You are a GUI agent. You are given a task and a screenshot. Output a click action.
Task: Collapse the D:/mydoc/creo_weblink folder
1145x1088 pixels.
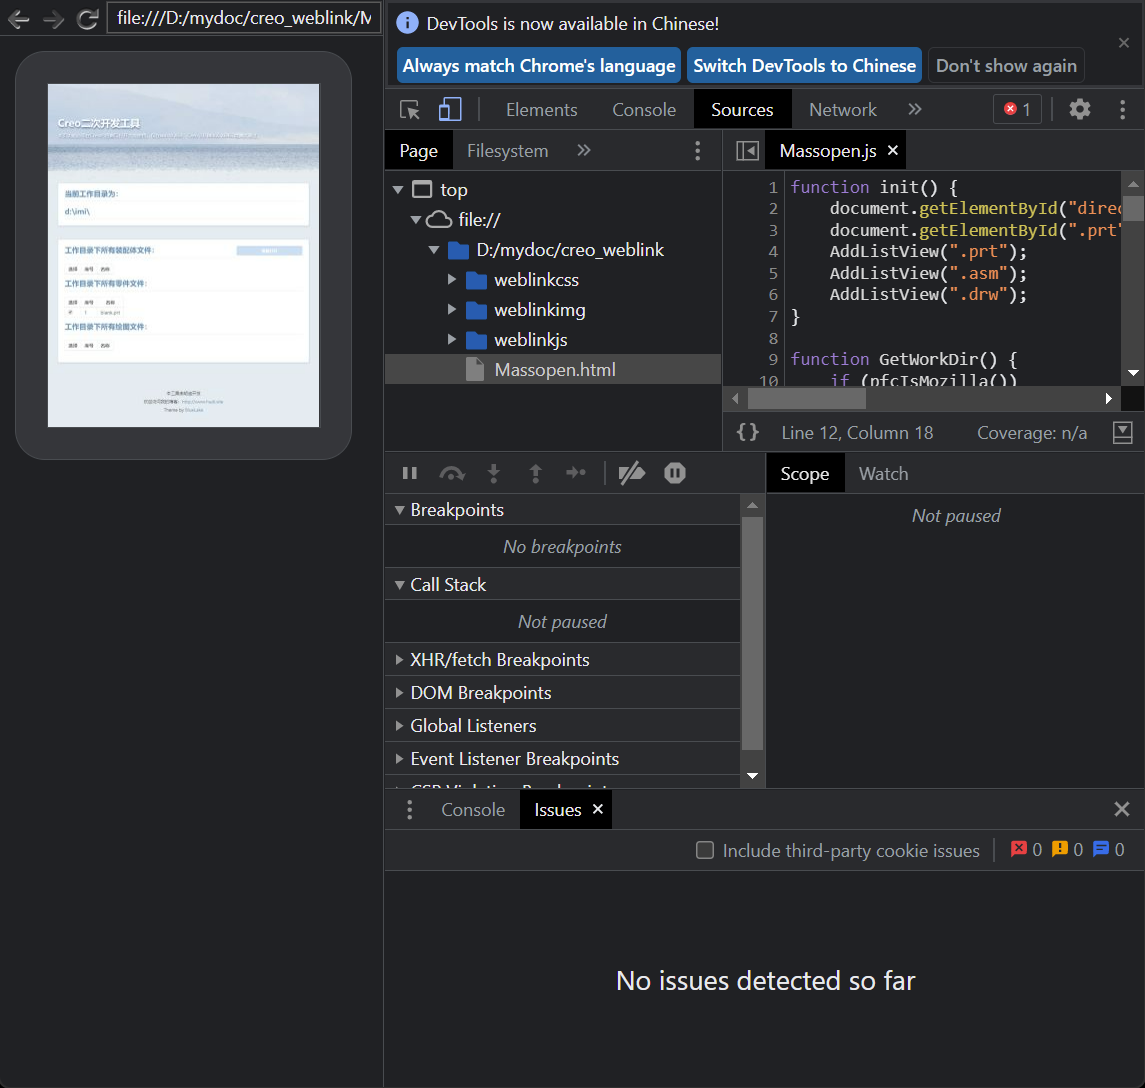click(x=434, y=250)
